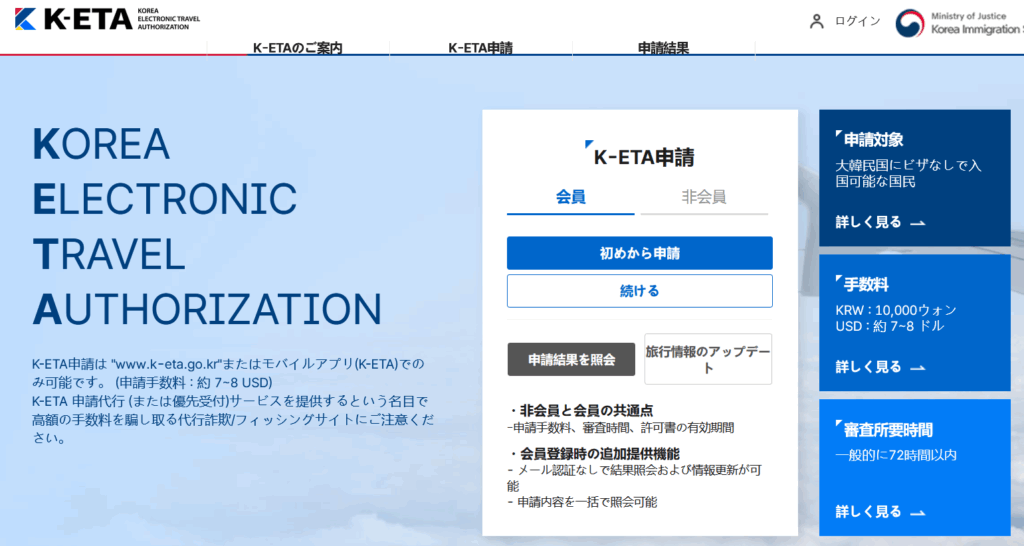
Task: Click the 続ける button
Action: [x=640, y=291]
